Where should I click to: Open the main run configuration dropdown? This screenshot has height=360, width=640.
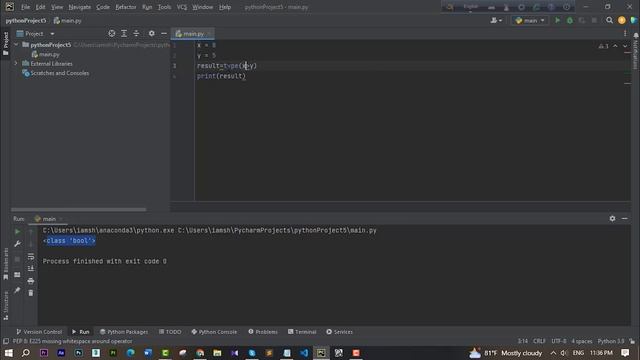[530, 20]
